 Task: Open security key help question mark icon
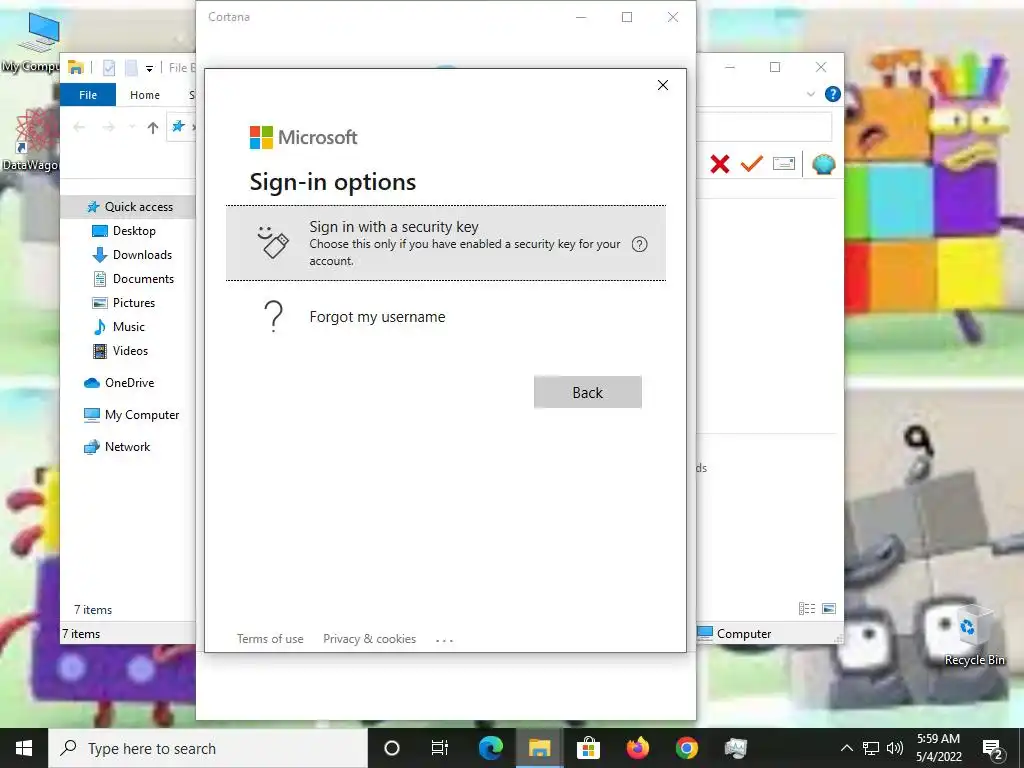click(x=639, y=244)
